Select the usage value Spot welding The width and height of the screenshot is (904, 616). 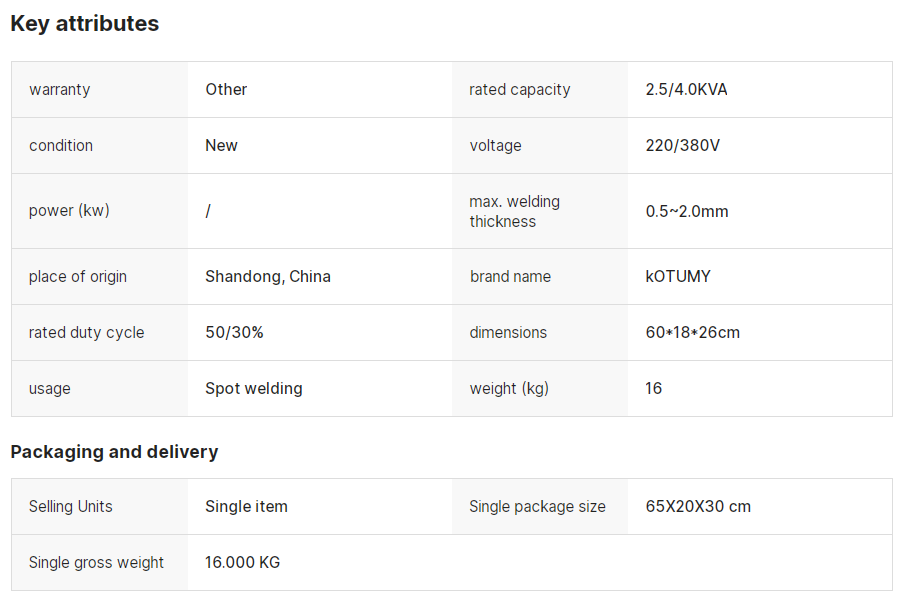pyautogui.click(x=254, y=388)
